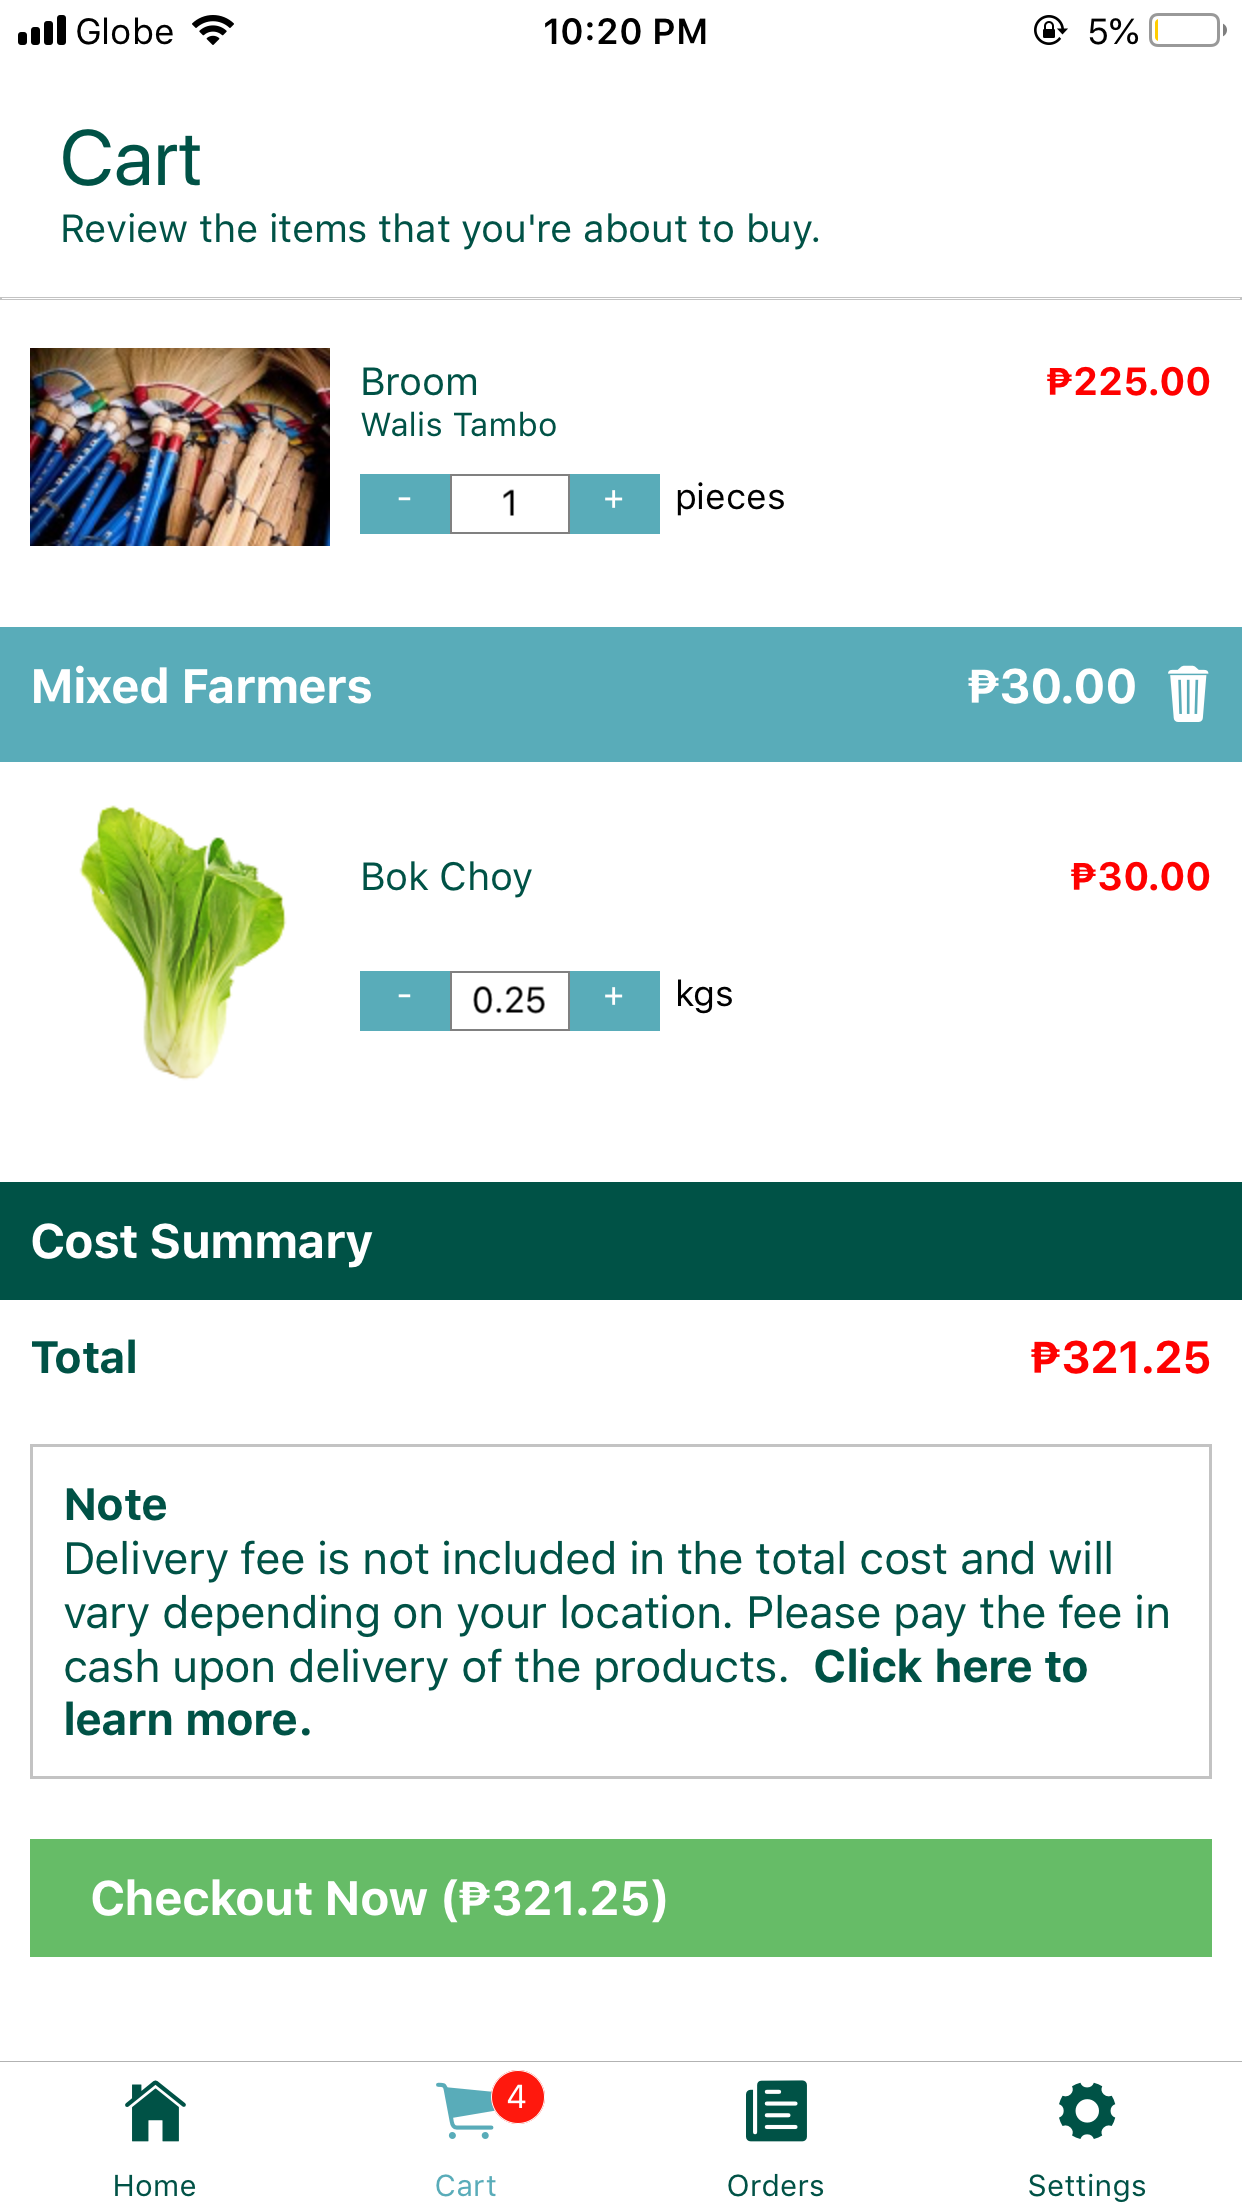The image size is (1242, 2208).
Task: Open Settings gear in bottom bar
Action: [x=1086, y=2137]
